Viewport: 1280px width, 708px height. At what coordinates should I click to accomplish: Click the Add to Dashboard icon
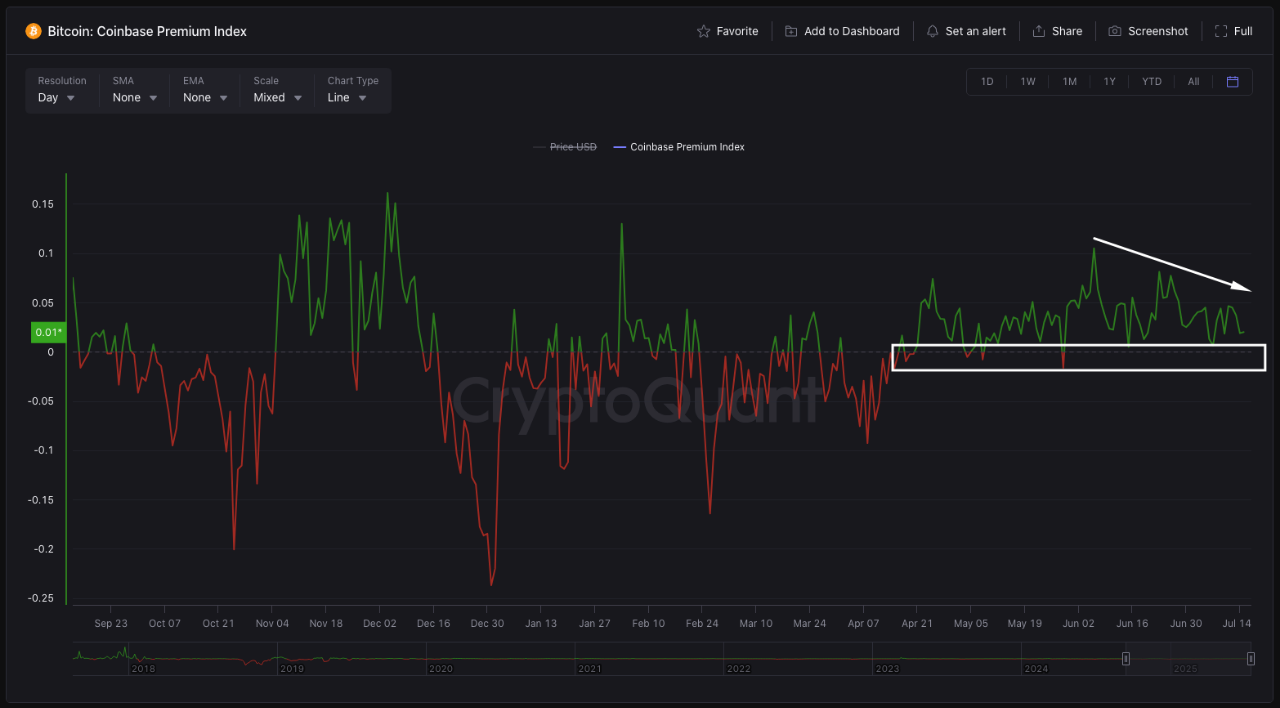pyautogui.click(x=791, y=31)
